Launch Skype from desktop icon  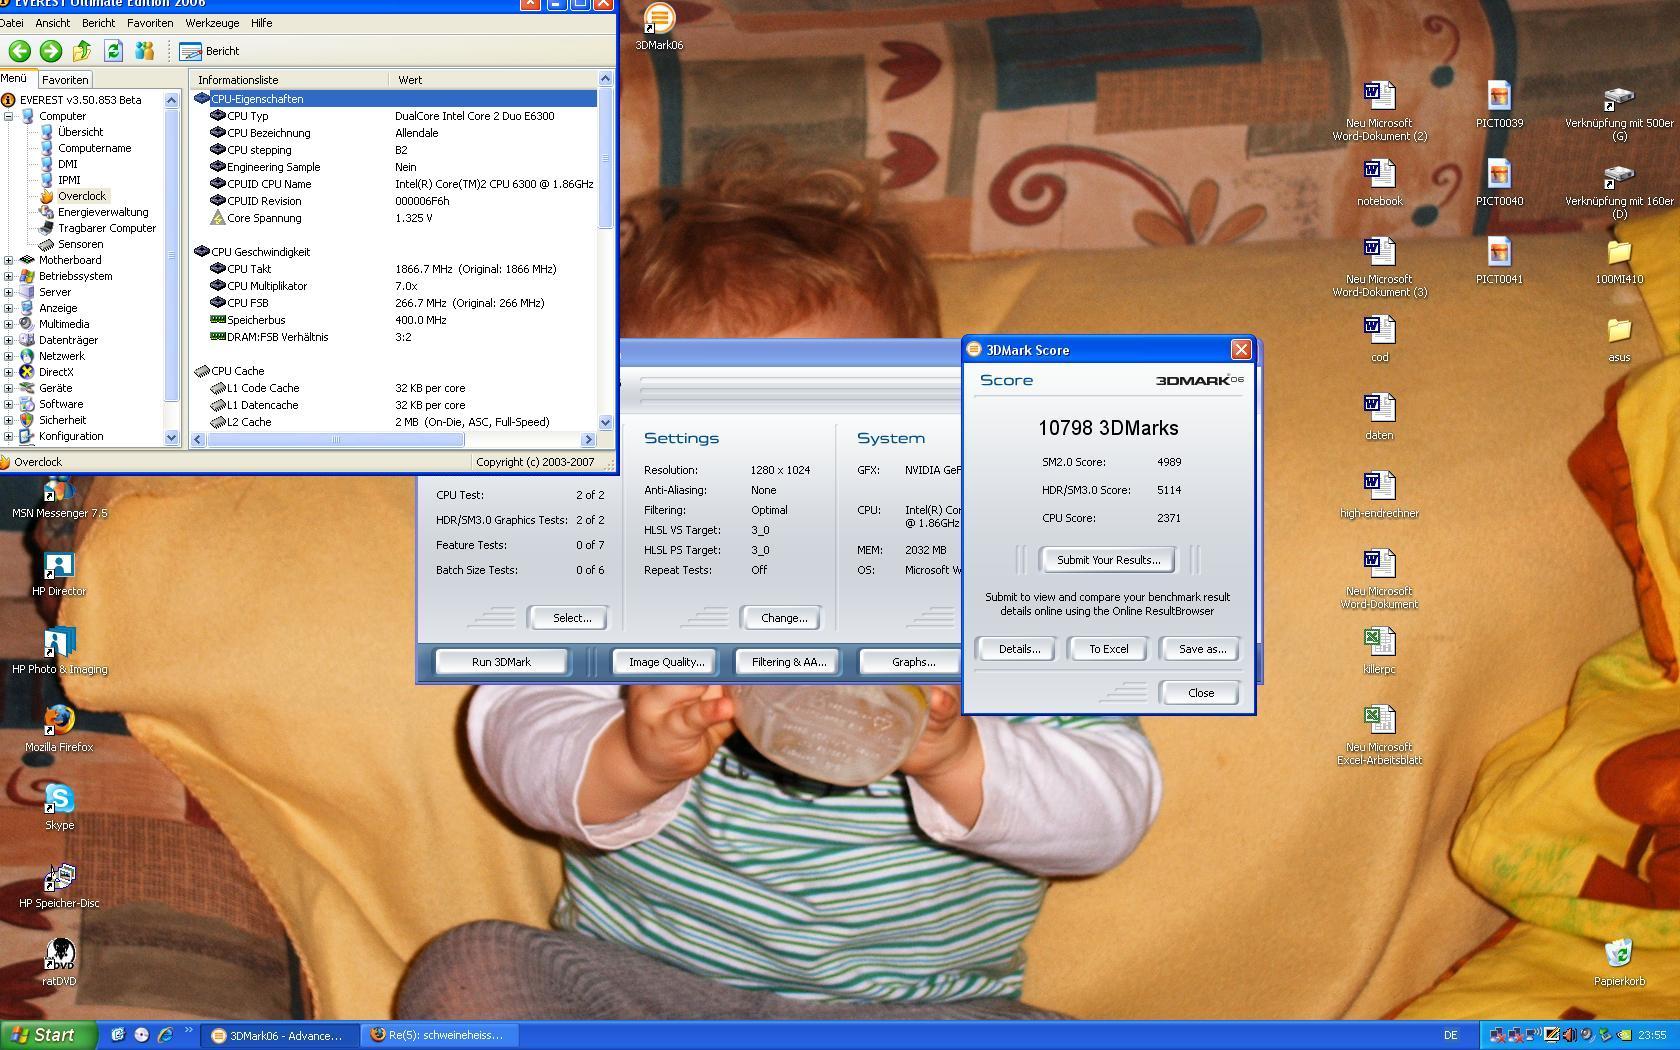pyautogui.click(x=59, y=807)
